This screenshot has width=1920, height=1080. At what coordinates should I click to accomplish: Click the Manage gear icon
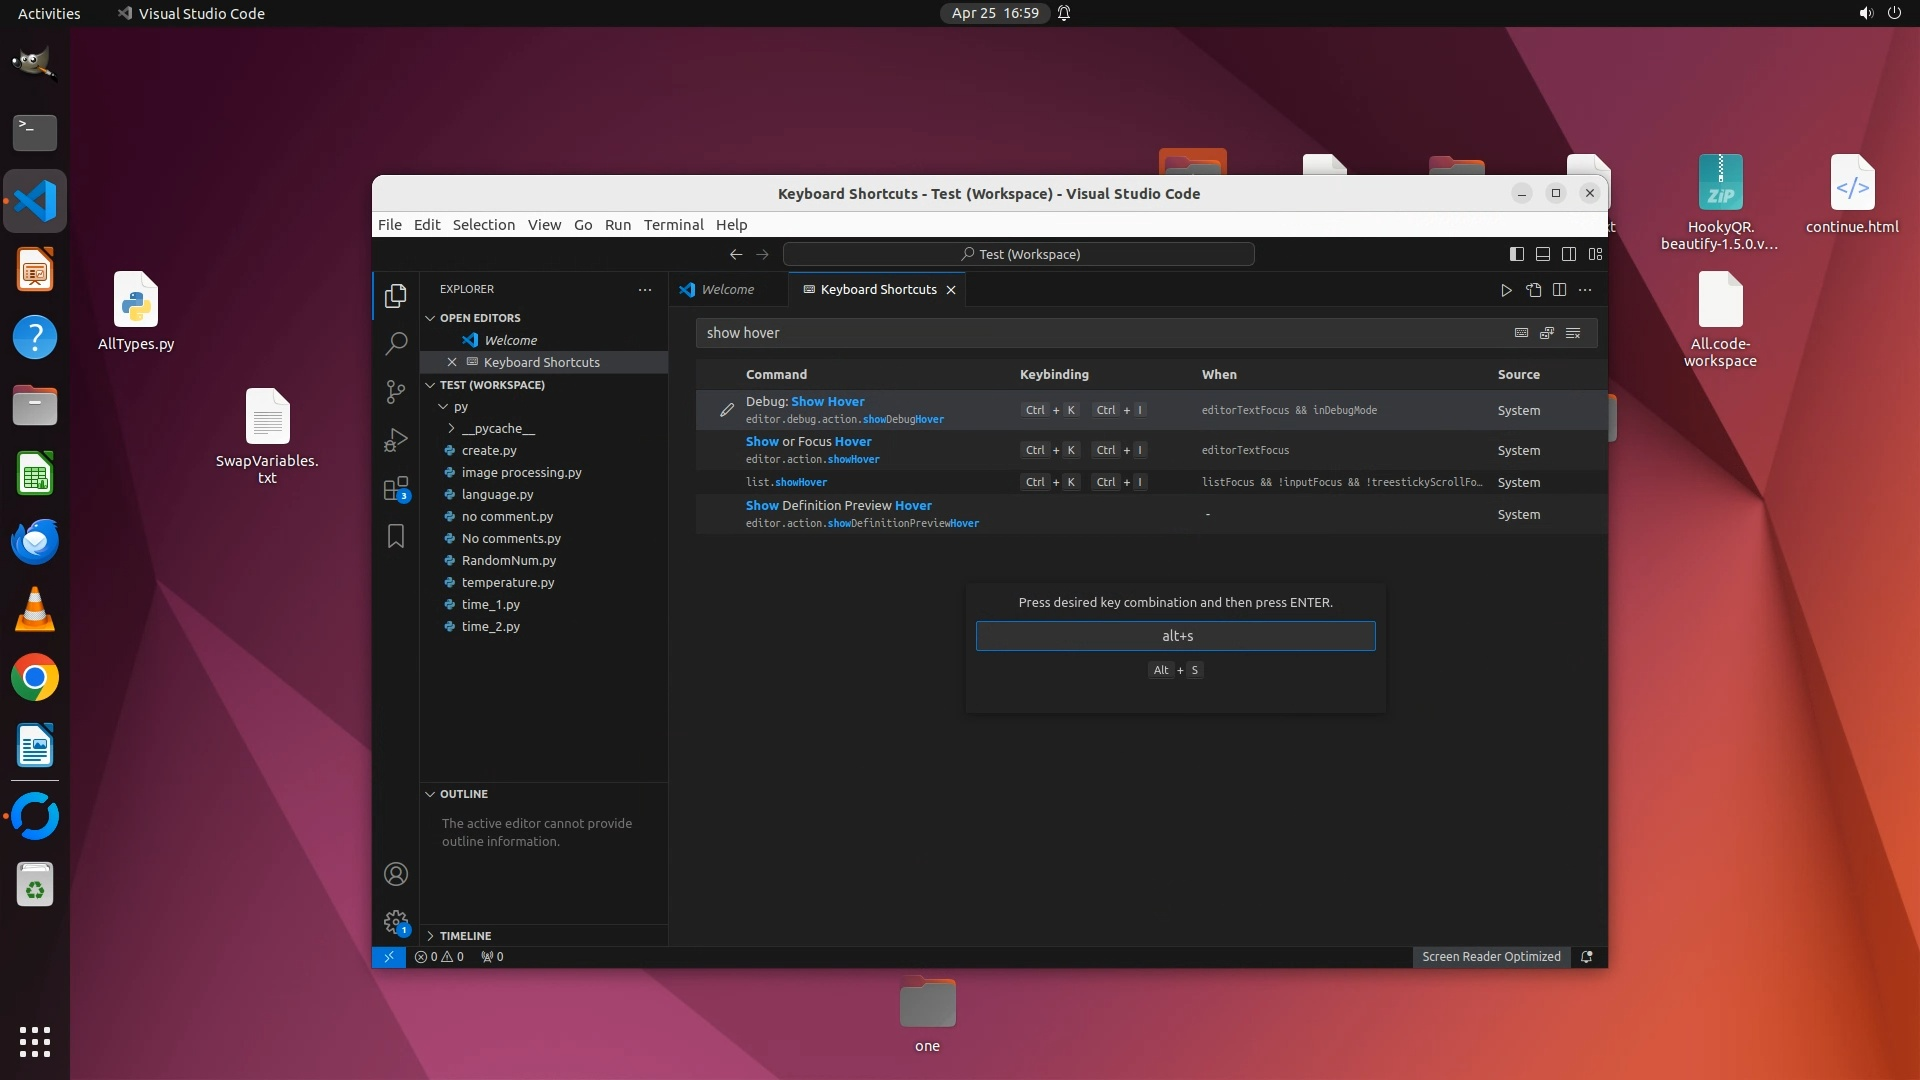pos(396,922)
